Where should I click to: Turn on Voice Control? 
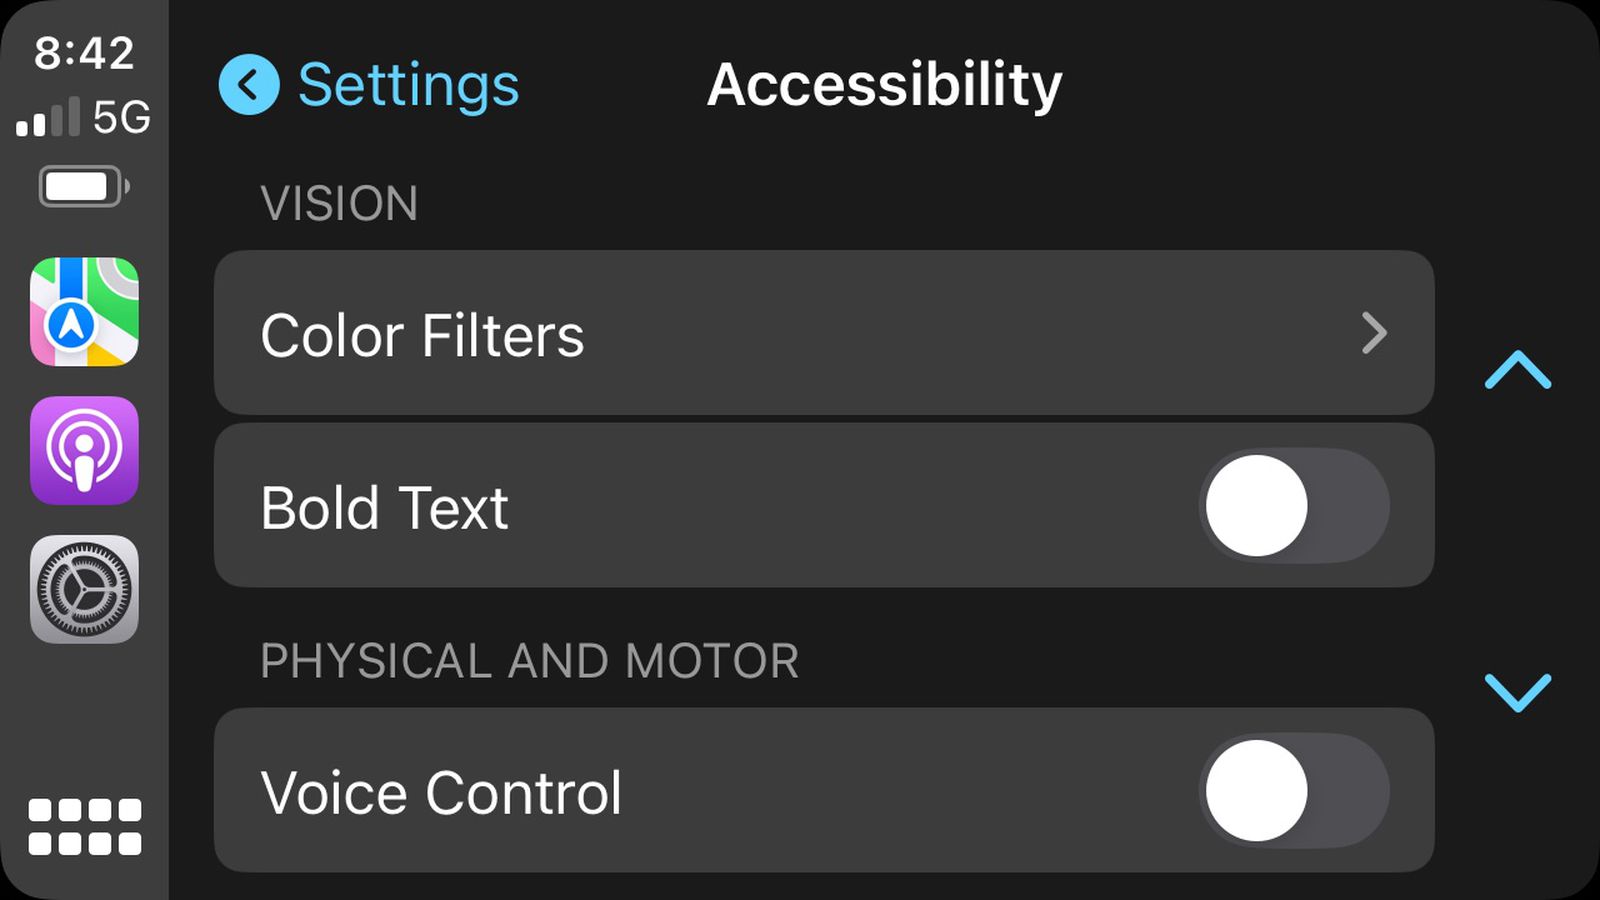(x=1295, y=790)
